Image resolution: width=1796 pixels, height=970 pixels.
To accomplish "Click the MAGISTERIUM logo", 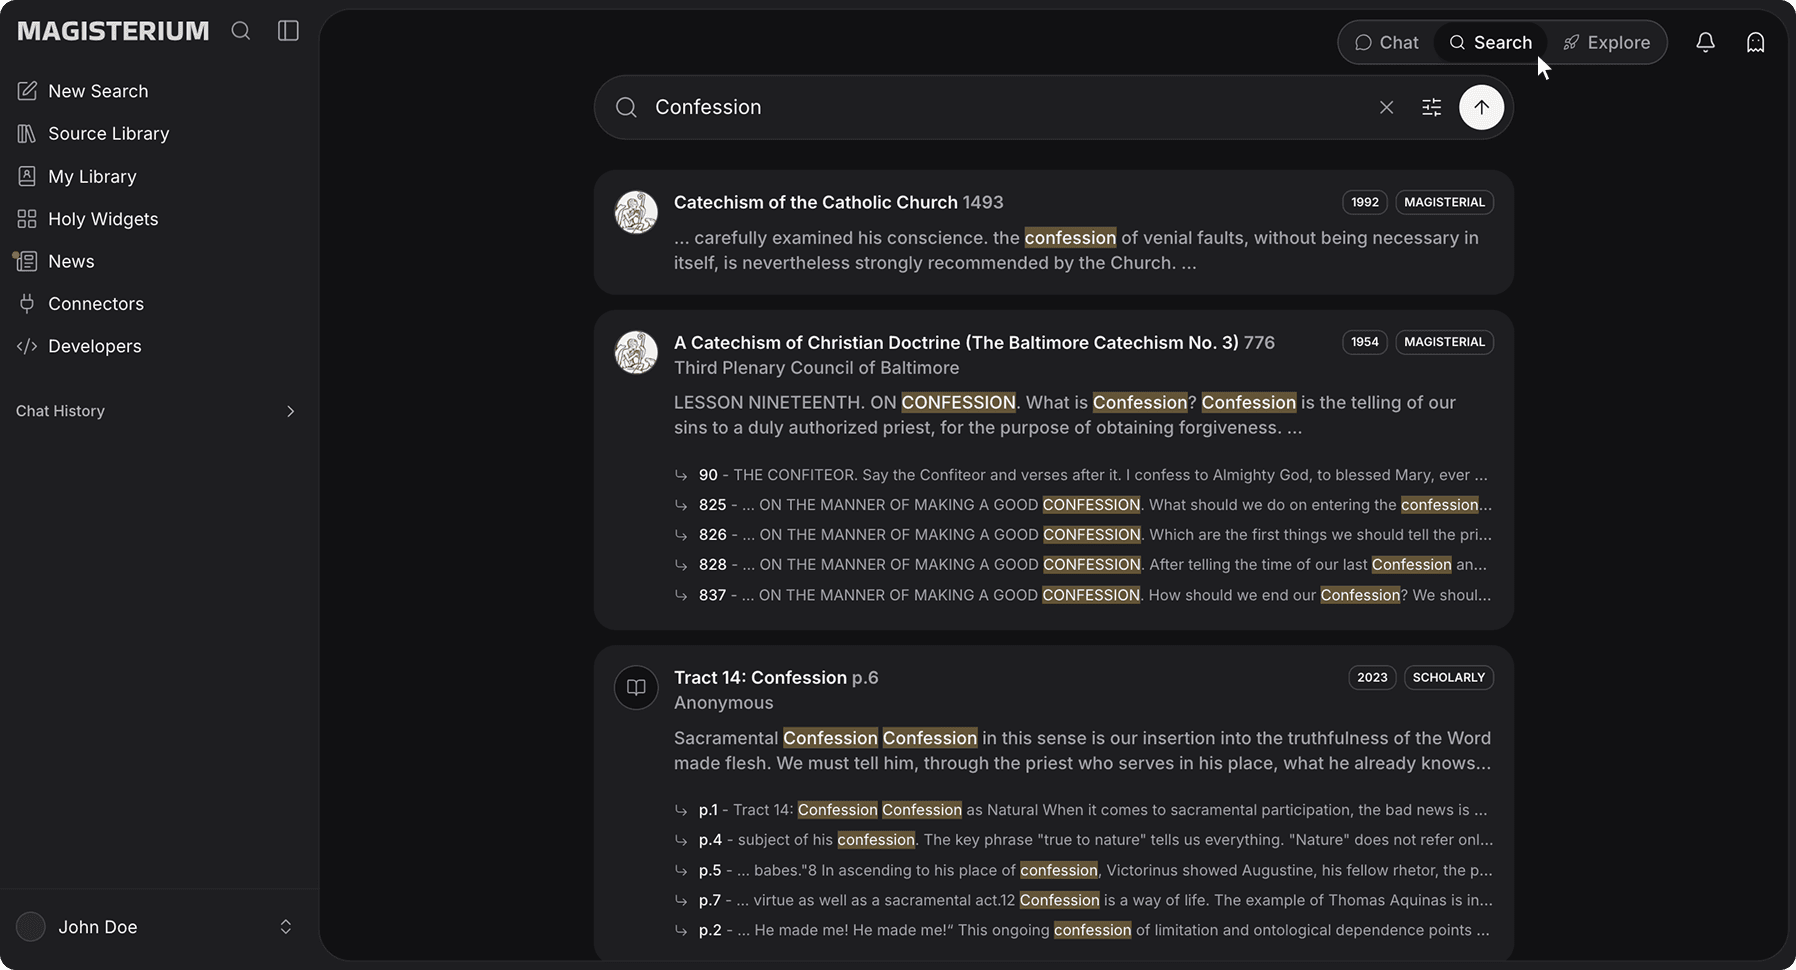I will click(113, 31).
